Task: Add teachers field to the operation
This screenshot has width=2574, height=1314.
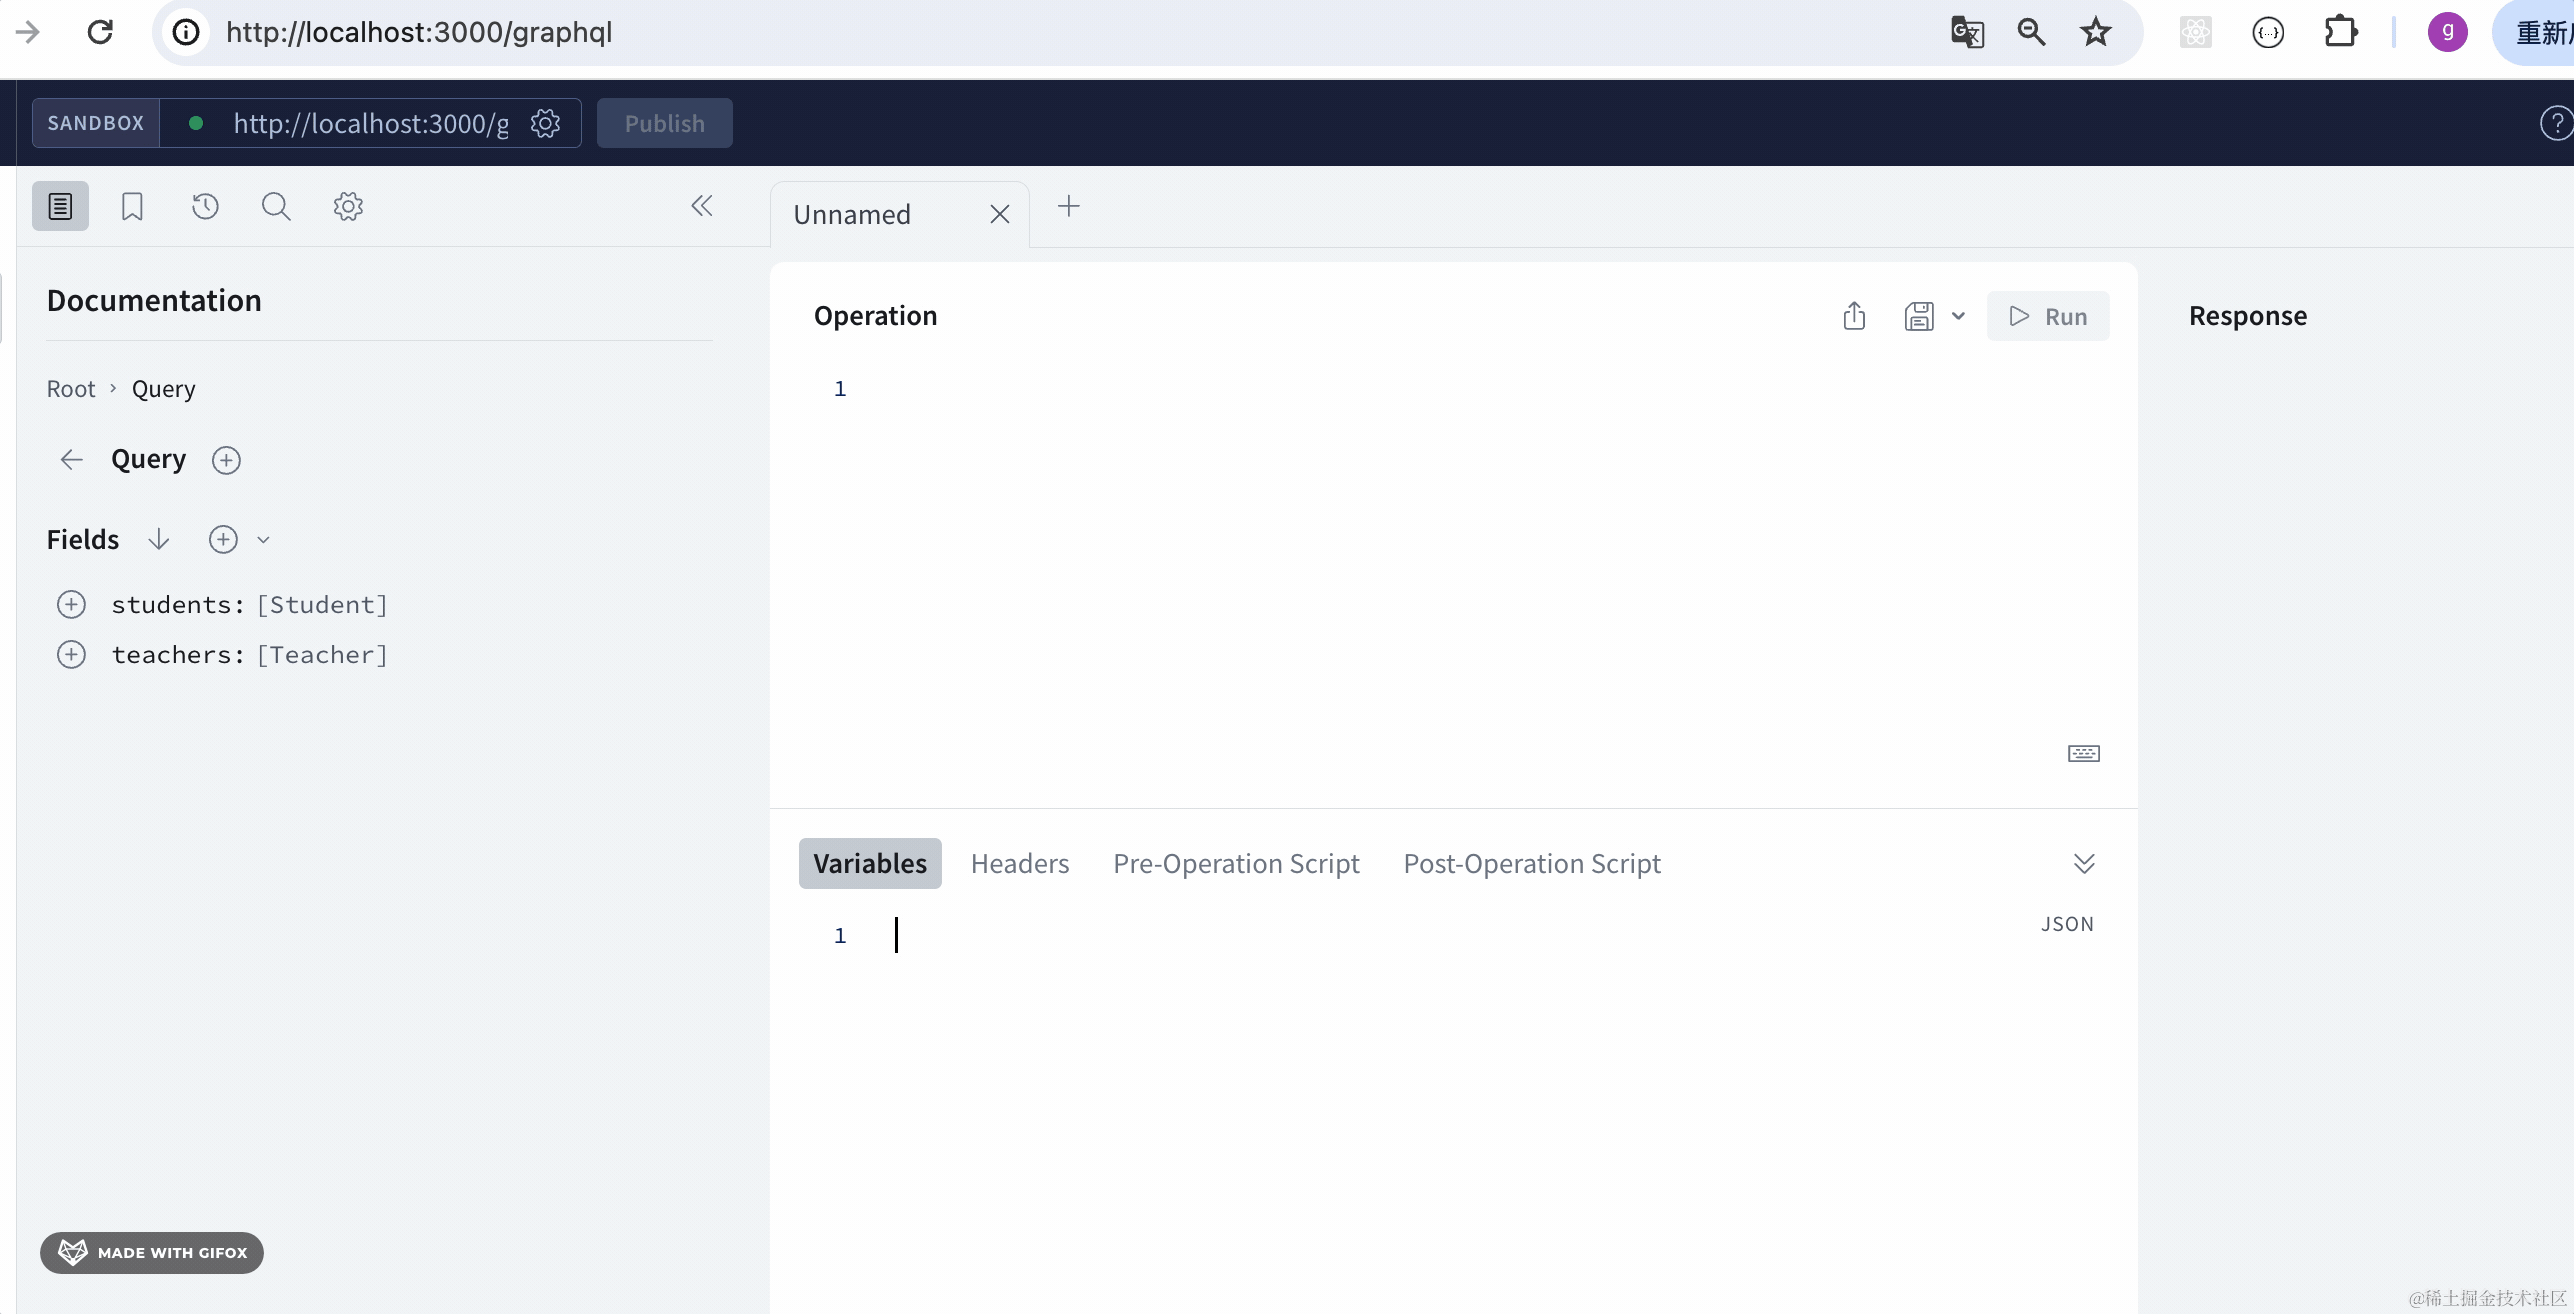Action: pyautogui.click(x=71, y=654)
